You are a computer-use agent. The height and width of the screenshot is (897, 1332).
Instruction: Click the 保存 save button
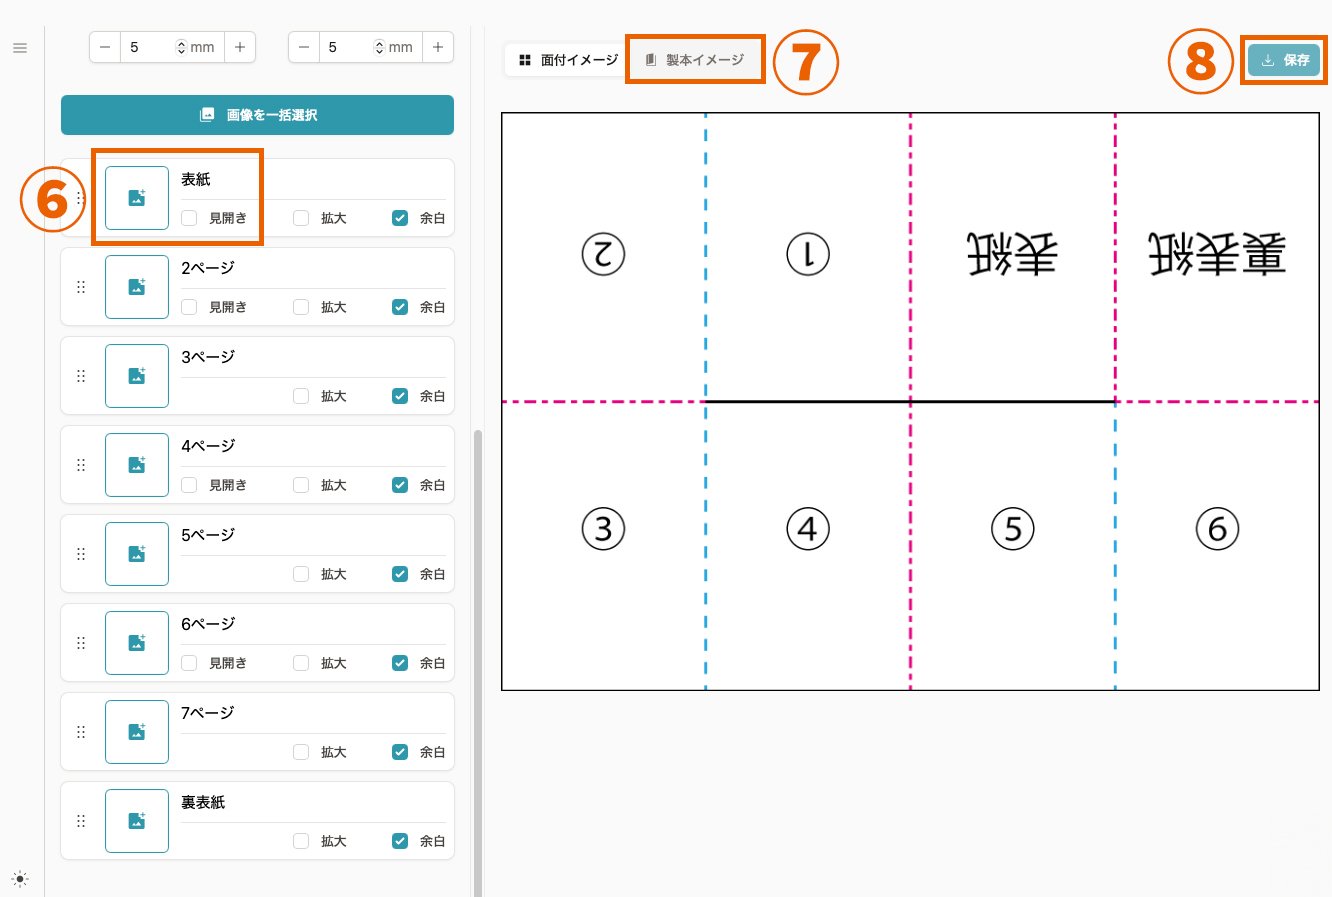(x=1285, y=60)
